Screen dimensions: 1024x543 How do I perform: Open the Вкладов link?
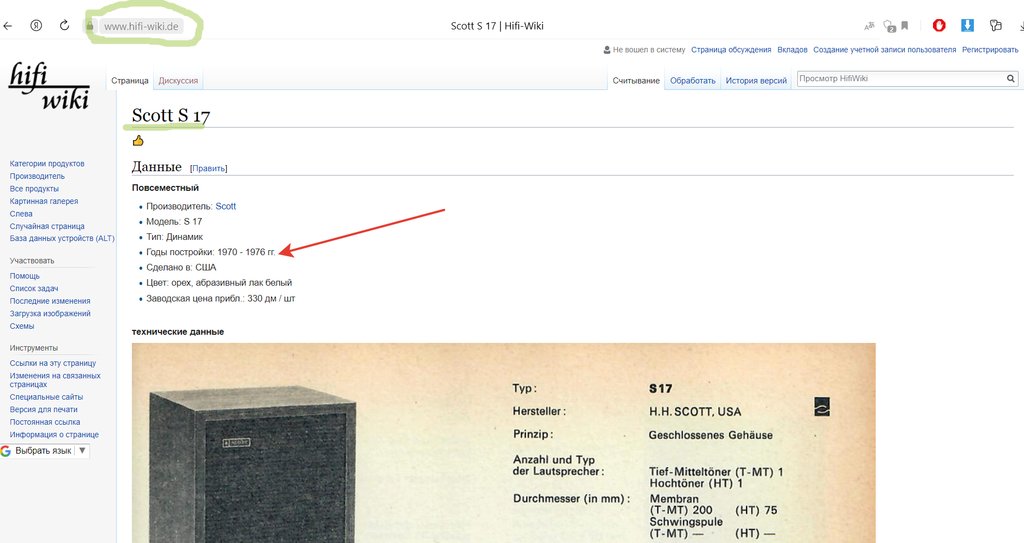792,50
